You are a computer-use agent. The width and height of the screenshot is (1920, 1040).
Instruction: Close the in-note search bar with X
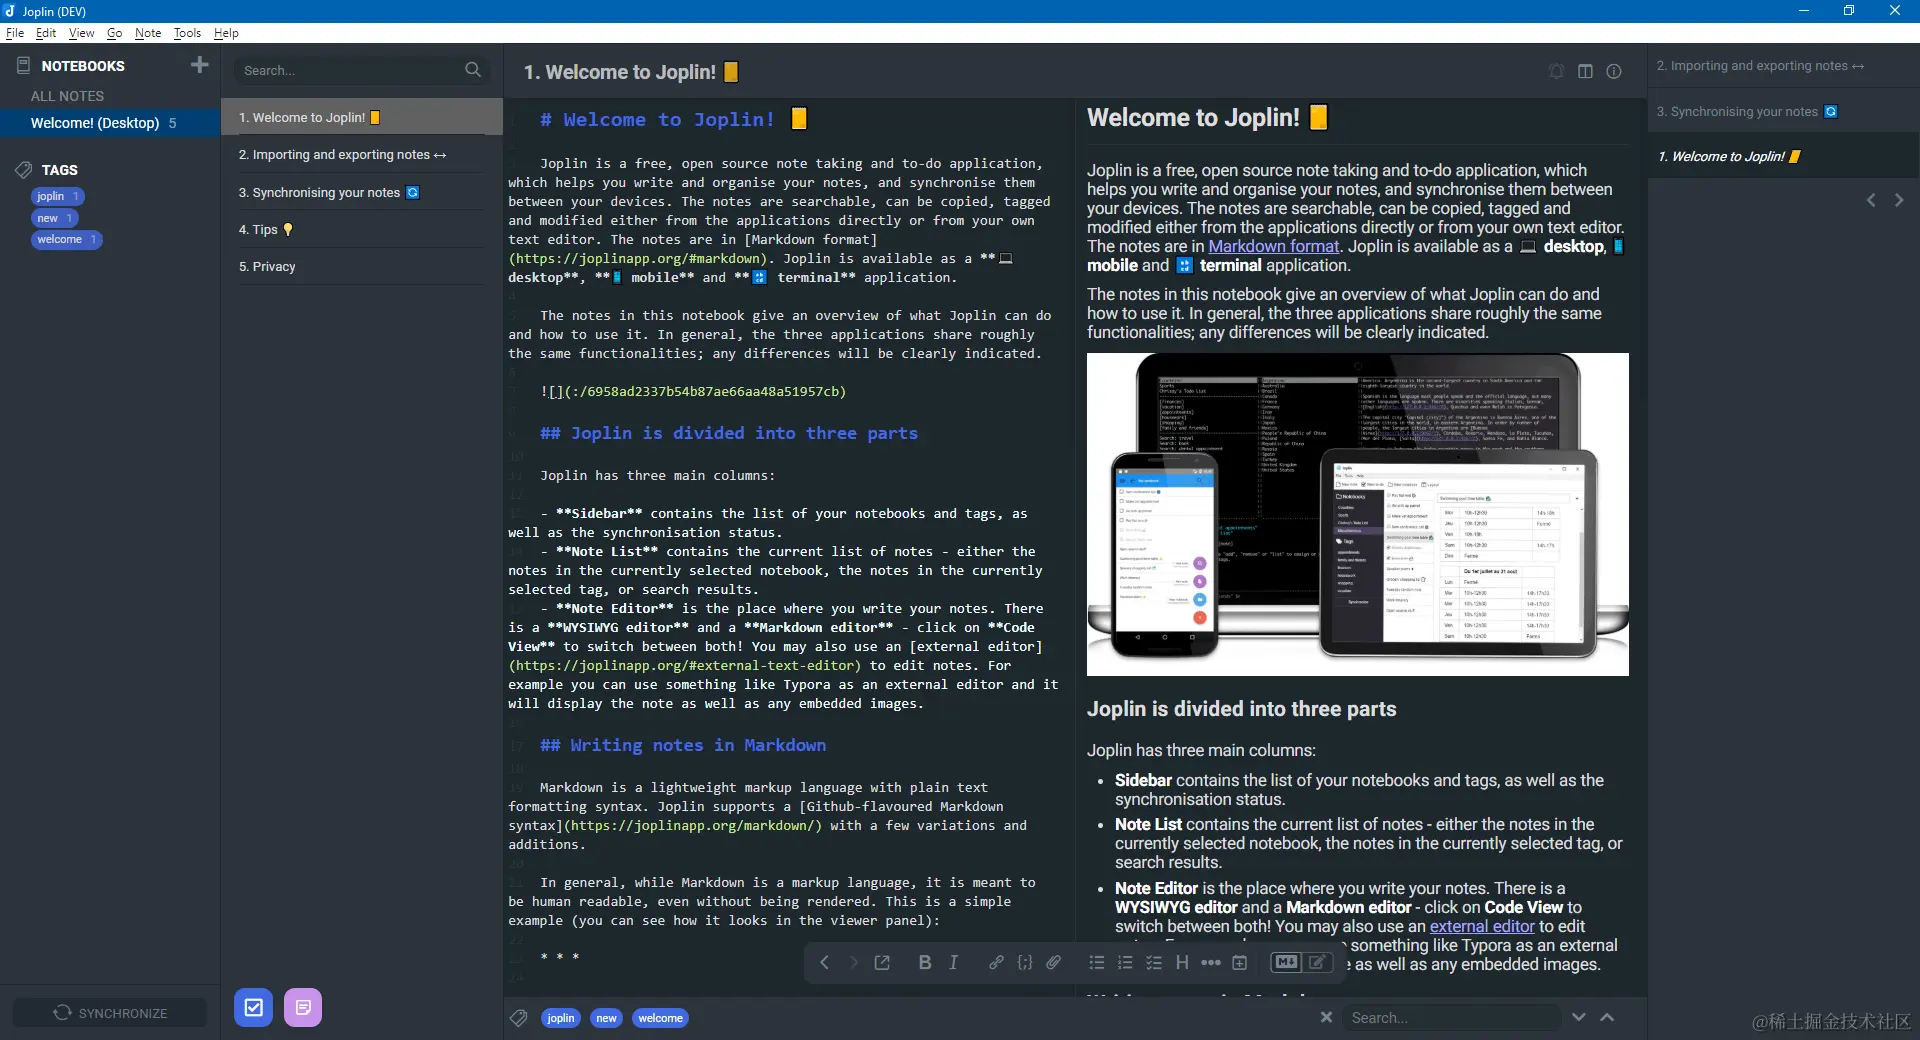1326,1017
